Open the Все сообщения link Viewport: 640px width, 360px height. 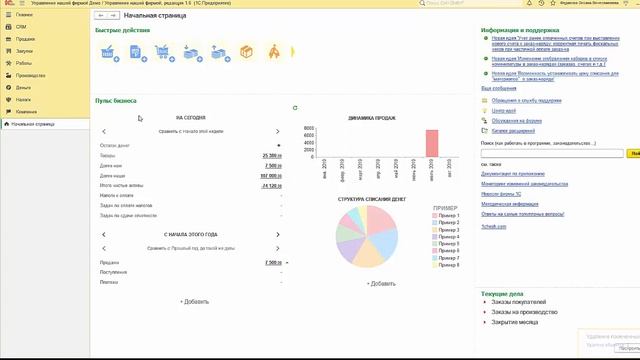point(498,88)
